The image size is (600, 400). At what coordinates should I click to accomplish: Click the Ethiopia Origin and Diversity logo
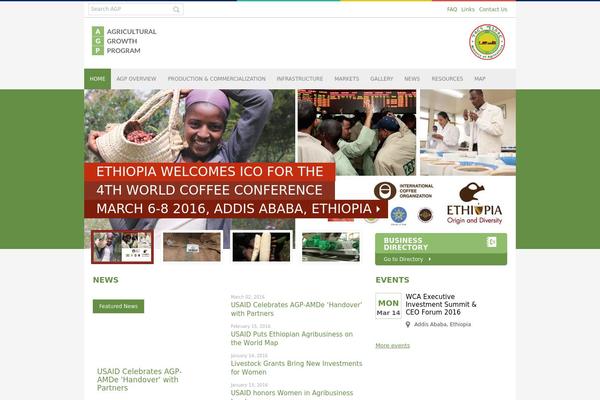(474, 203)
